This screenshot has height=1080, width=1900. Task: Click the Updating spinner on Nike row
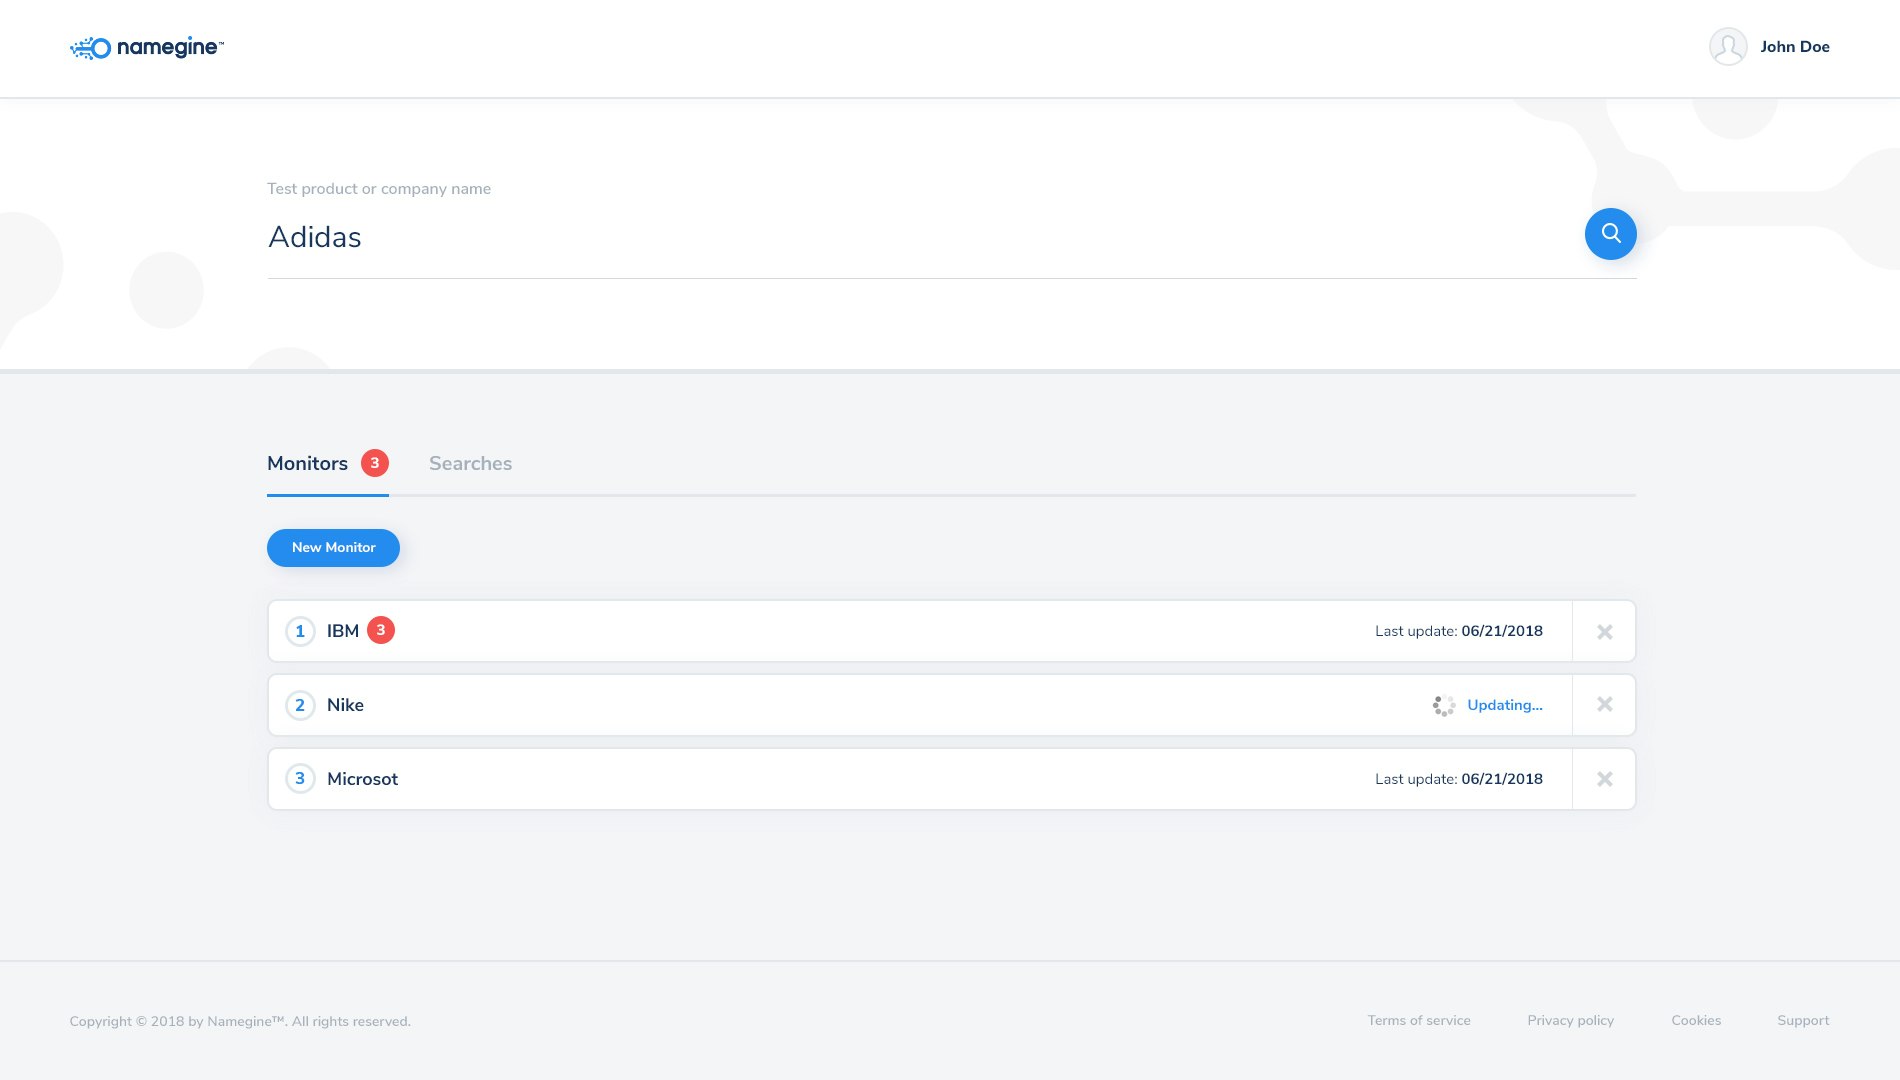click(x=1444, y=706)
